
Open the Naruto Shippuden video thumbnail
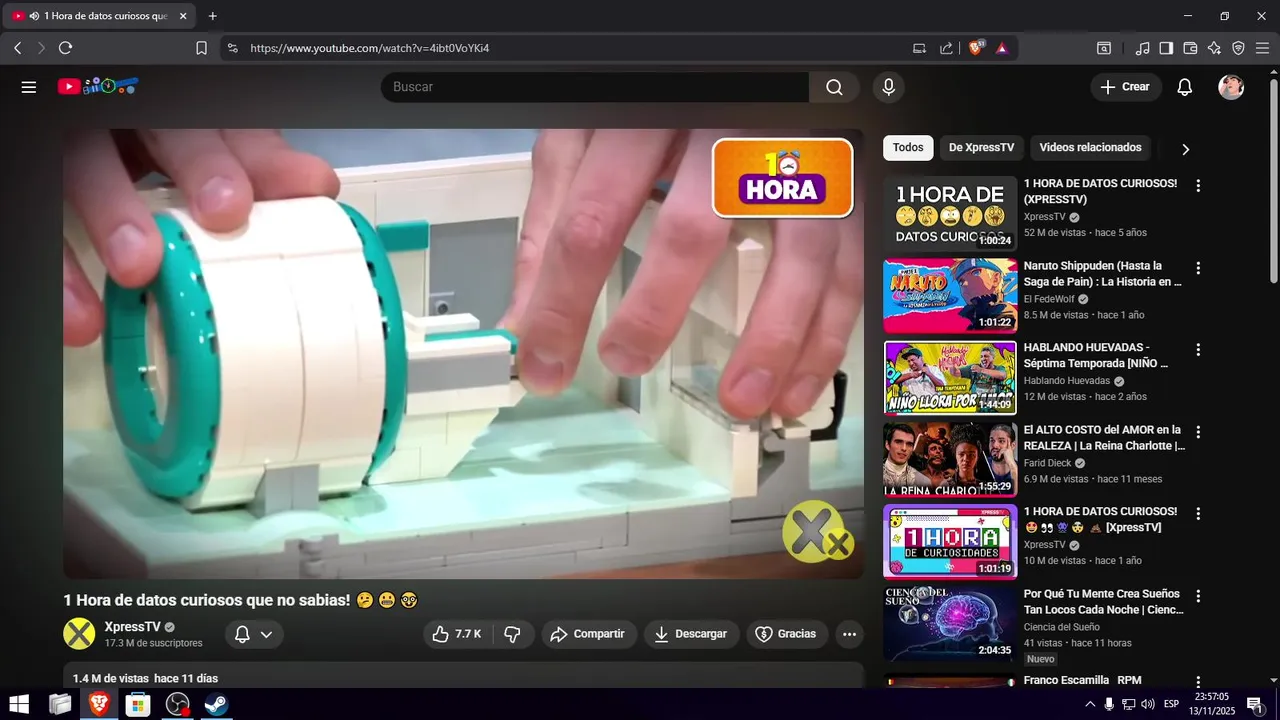coord(950,295)
